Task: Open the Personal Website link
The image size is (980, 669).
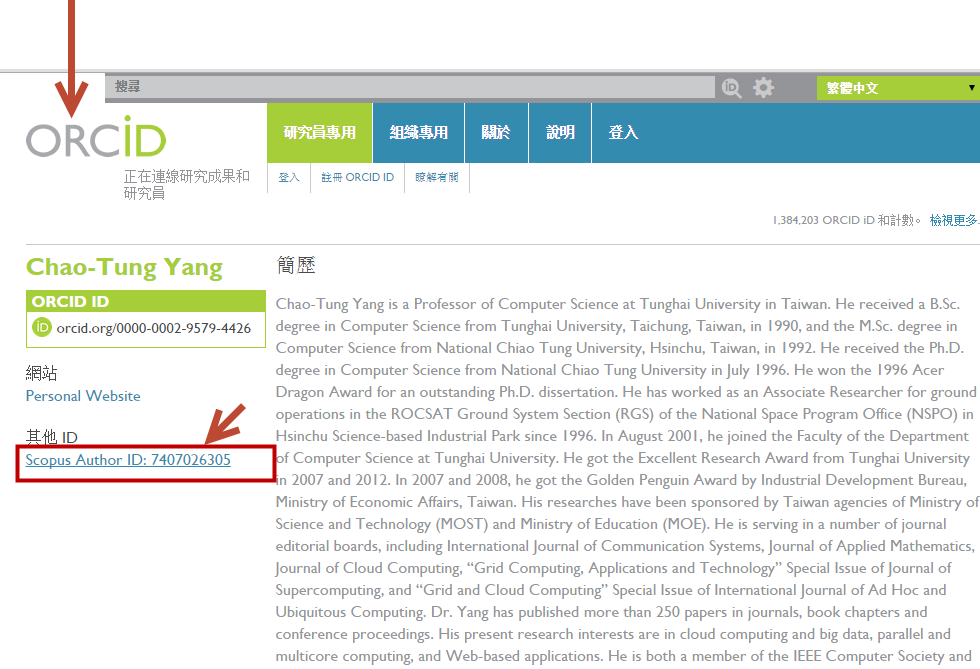Action: (83, 396)
